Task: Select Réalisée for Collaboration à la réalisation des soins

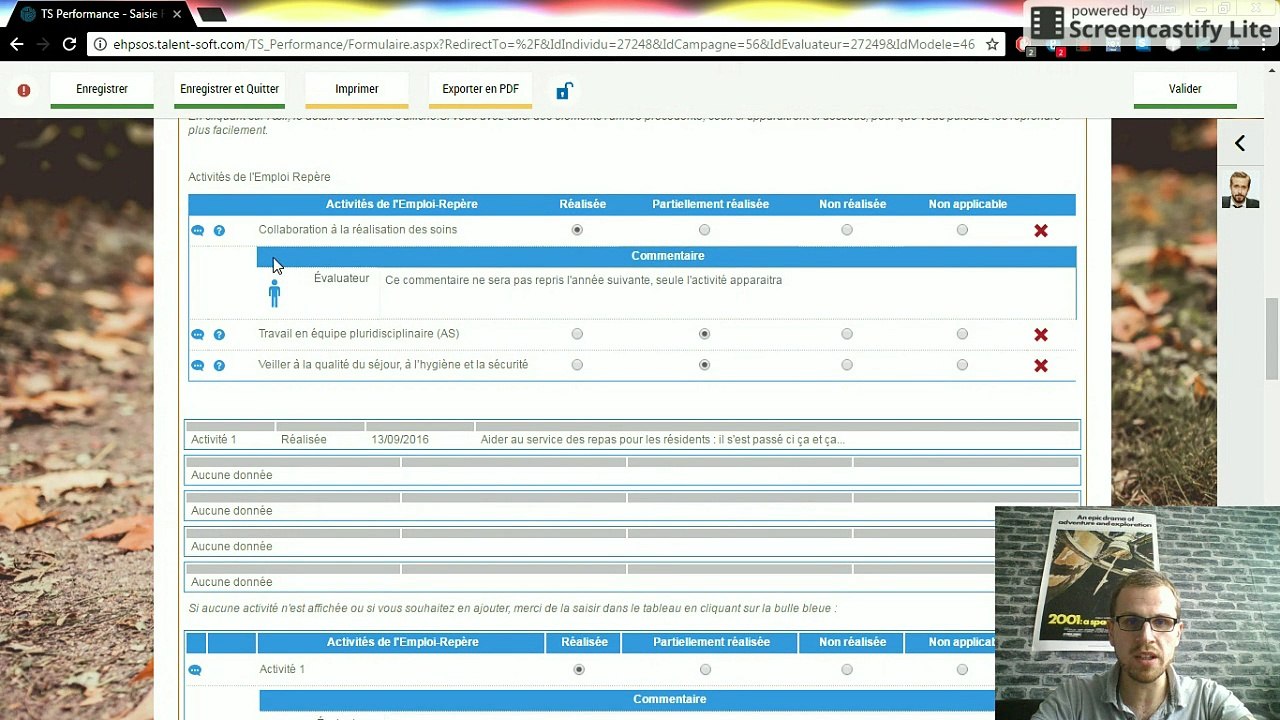Action: click(577, 230)
